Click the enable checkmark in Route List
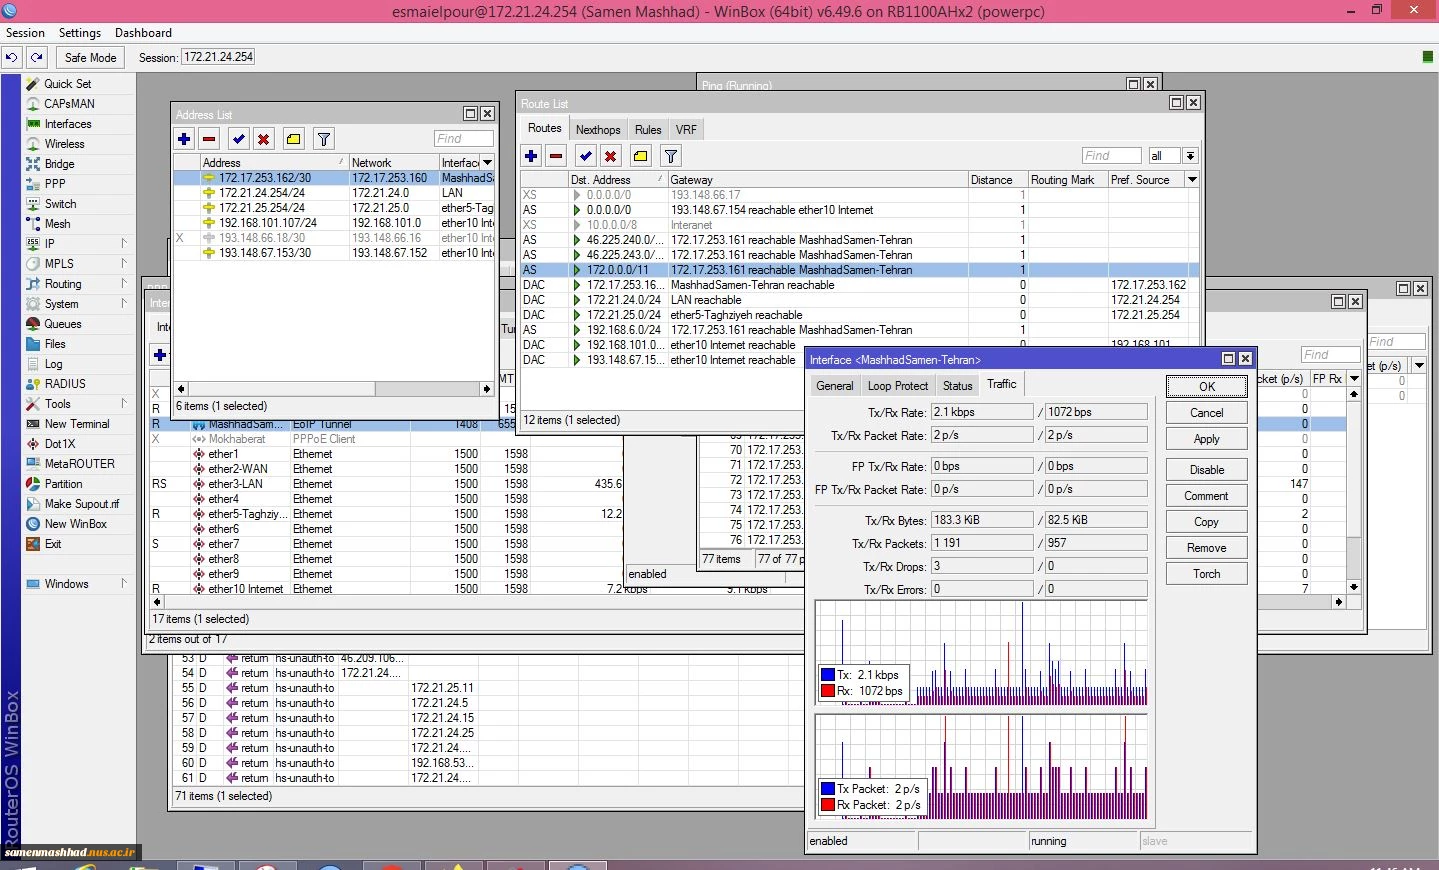The width and height of the screenshot is (1439, 870). coord(586,156)
